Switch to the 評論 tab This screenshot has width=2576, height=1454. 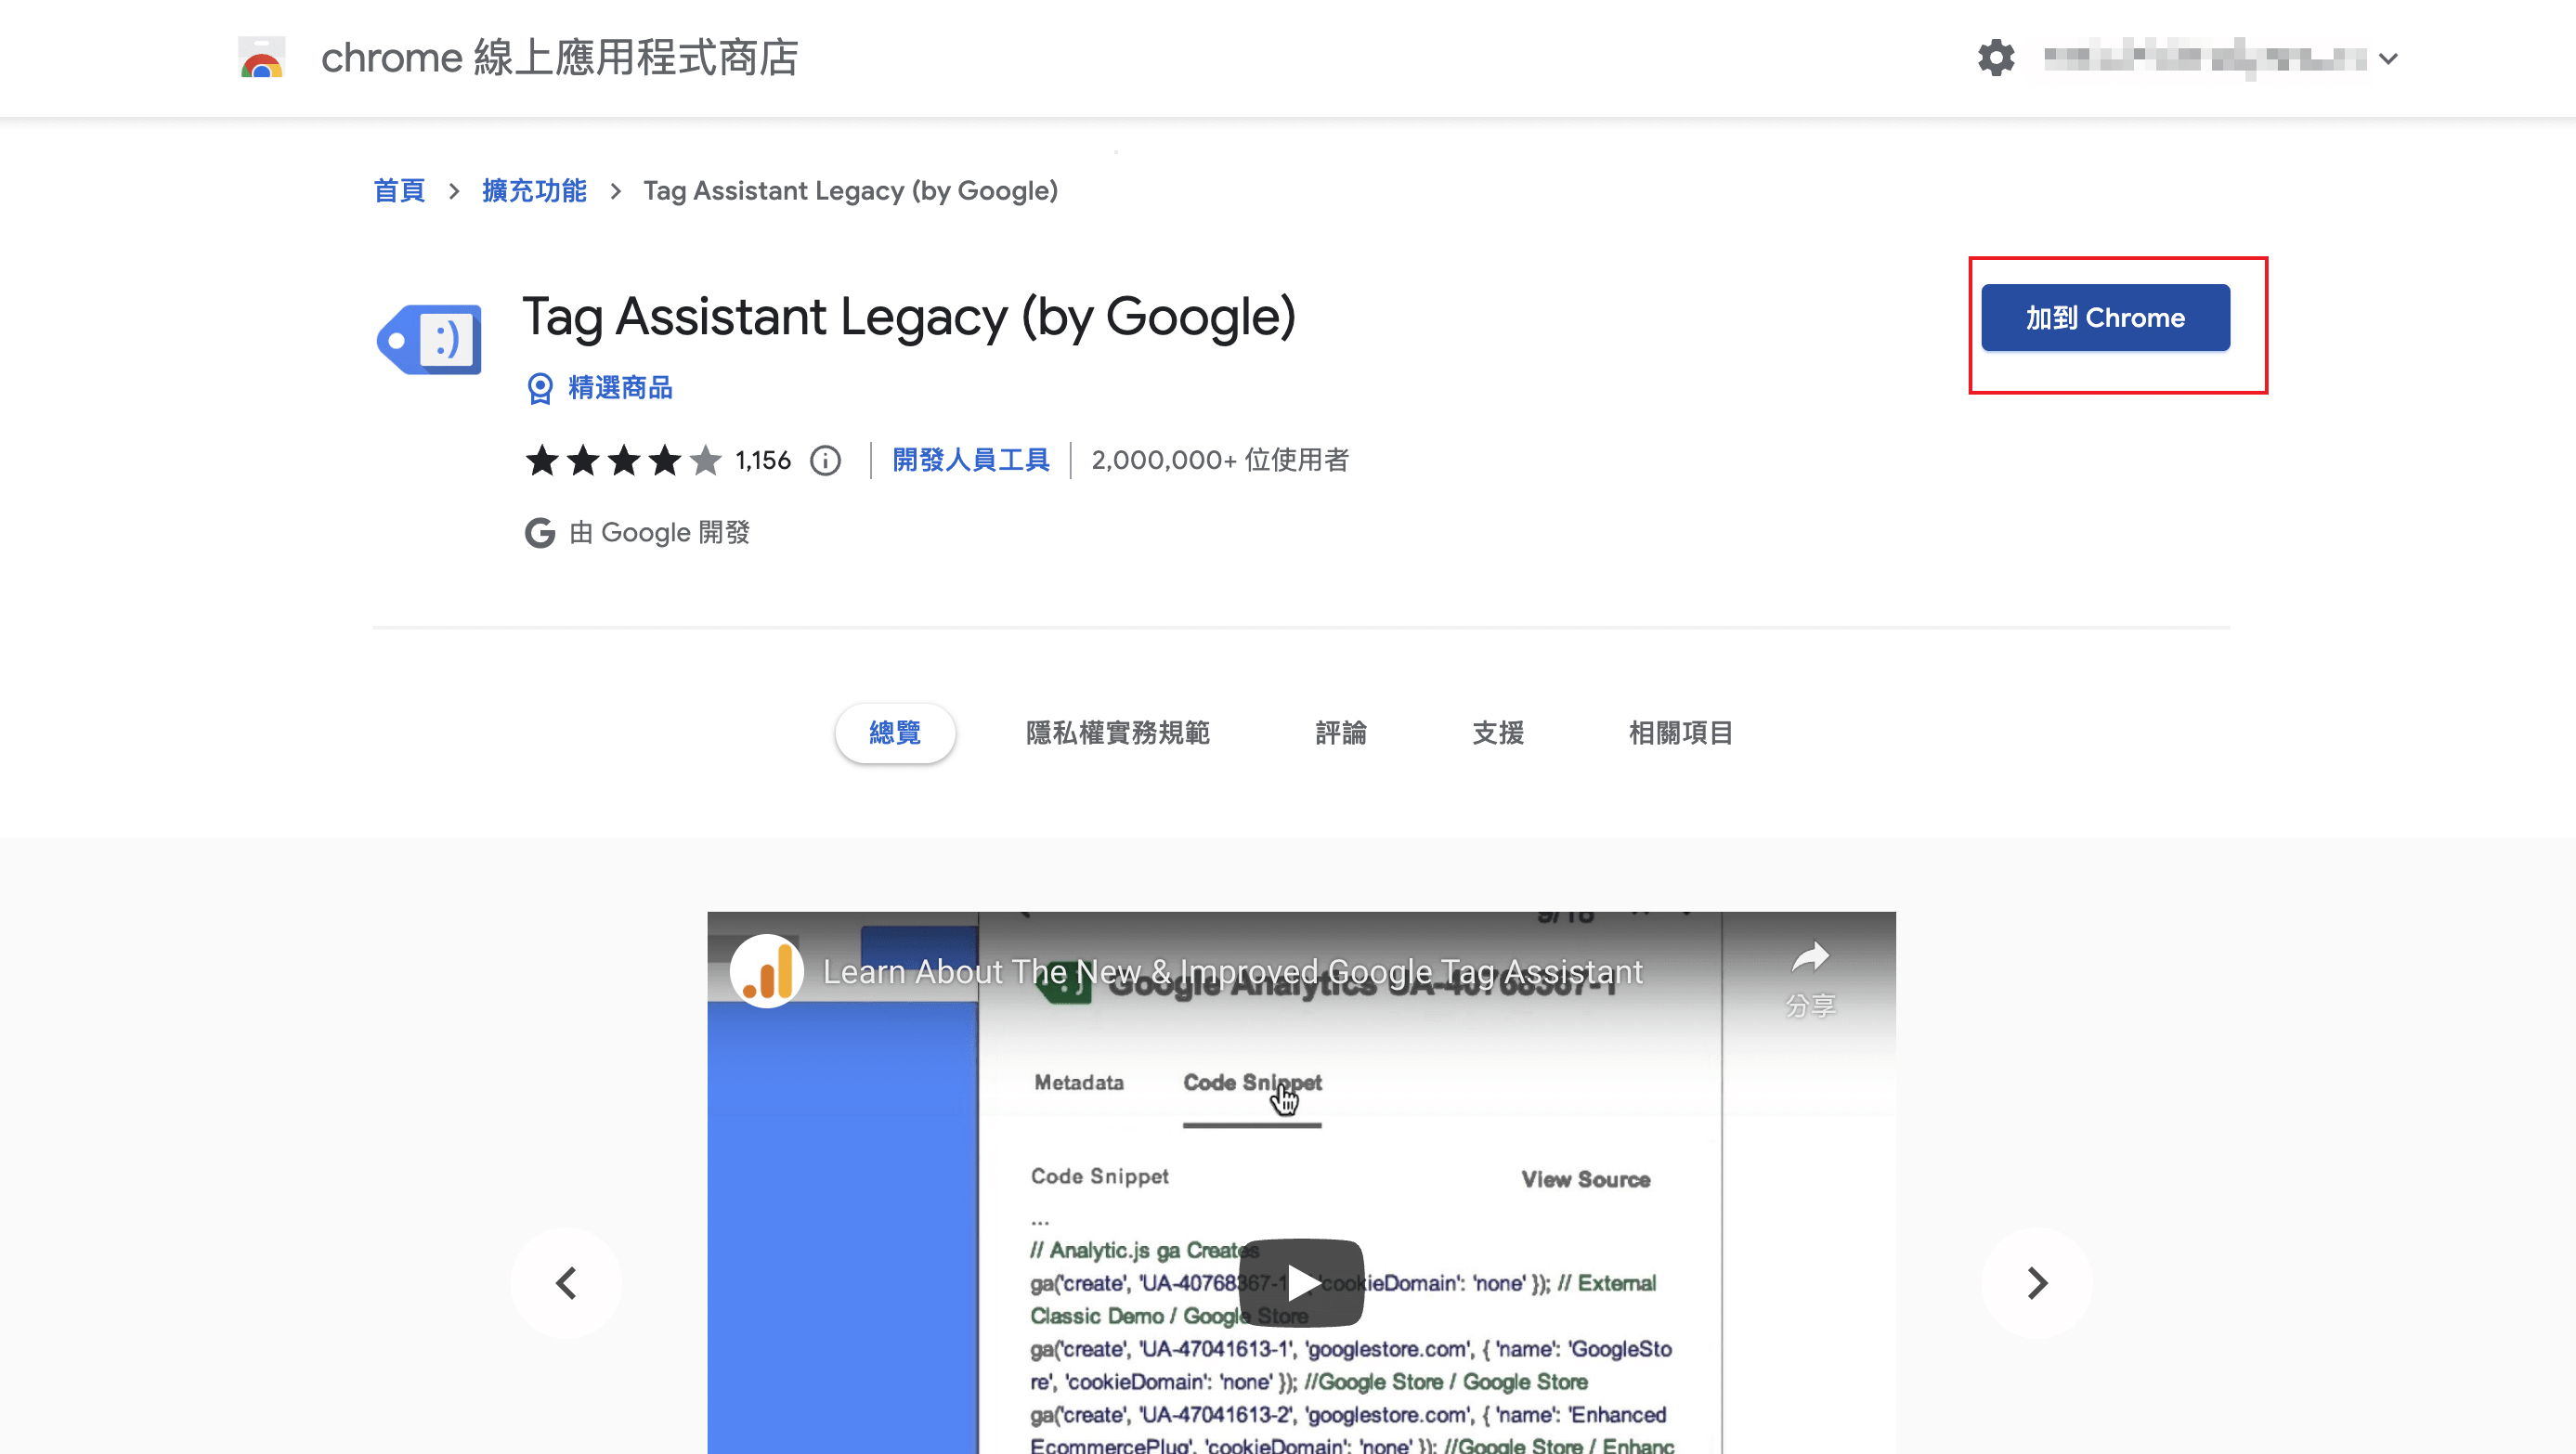[1341, 733]
